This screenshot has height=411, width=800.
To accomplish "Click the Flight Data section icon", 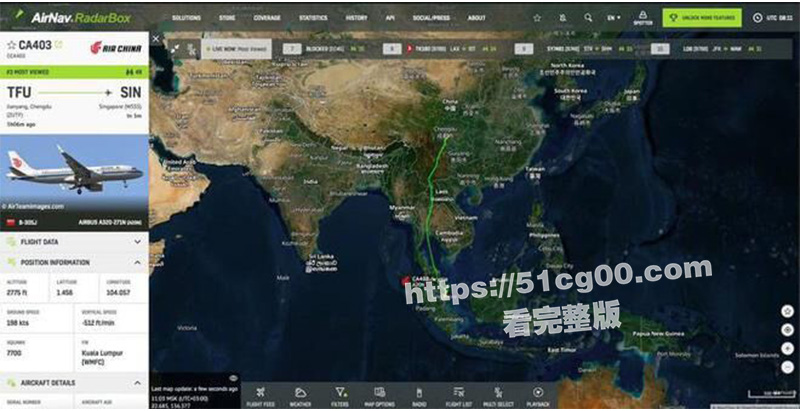I will [11, 242].
